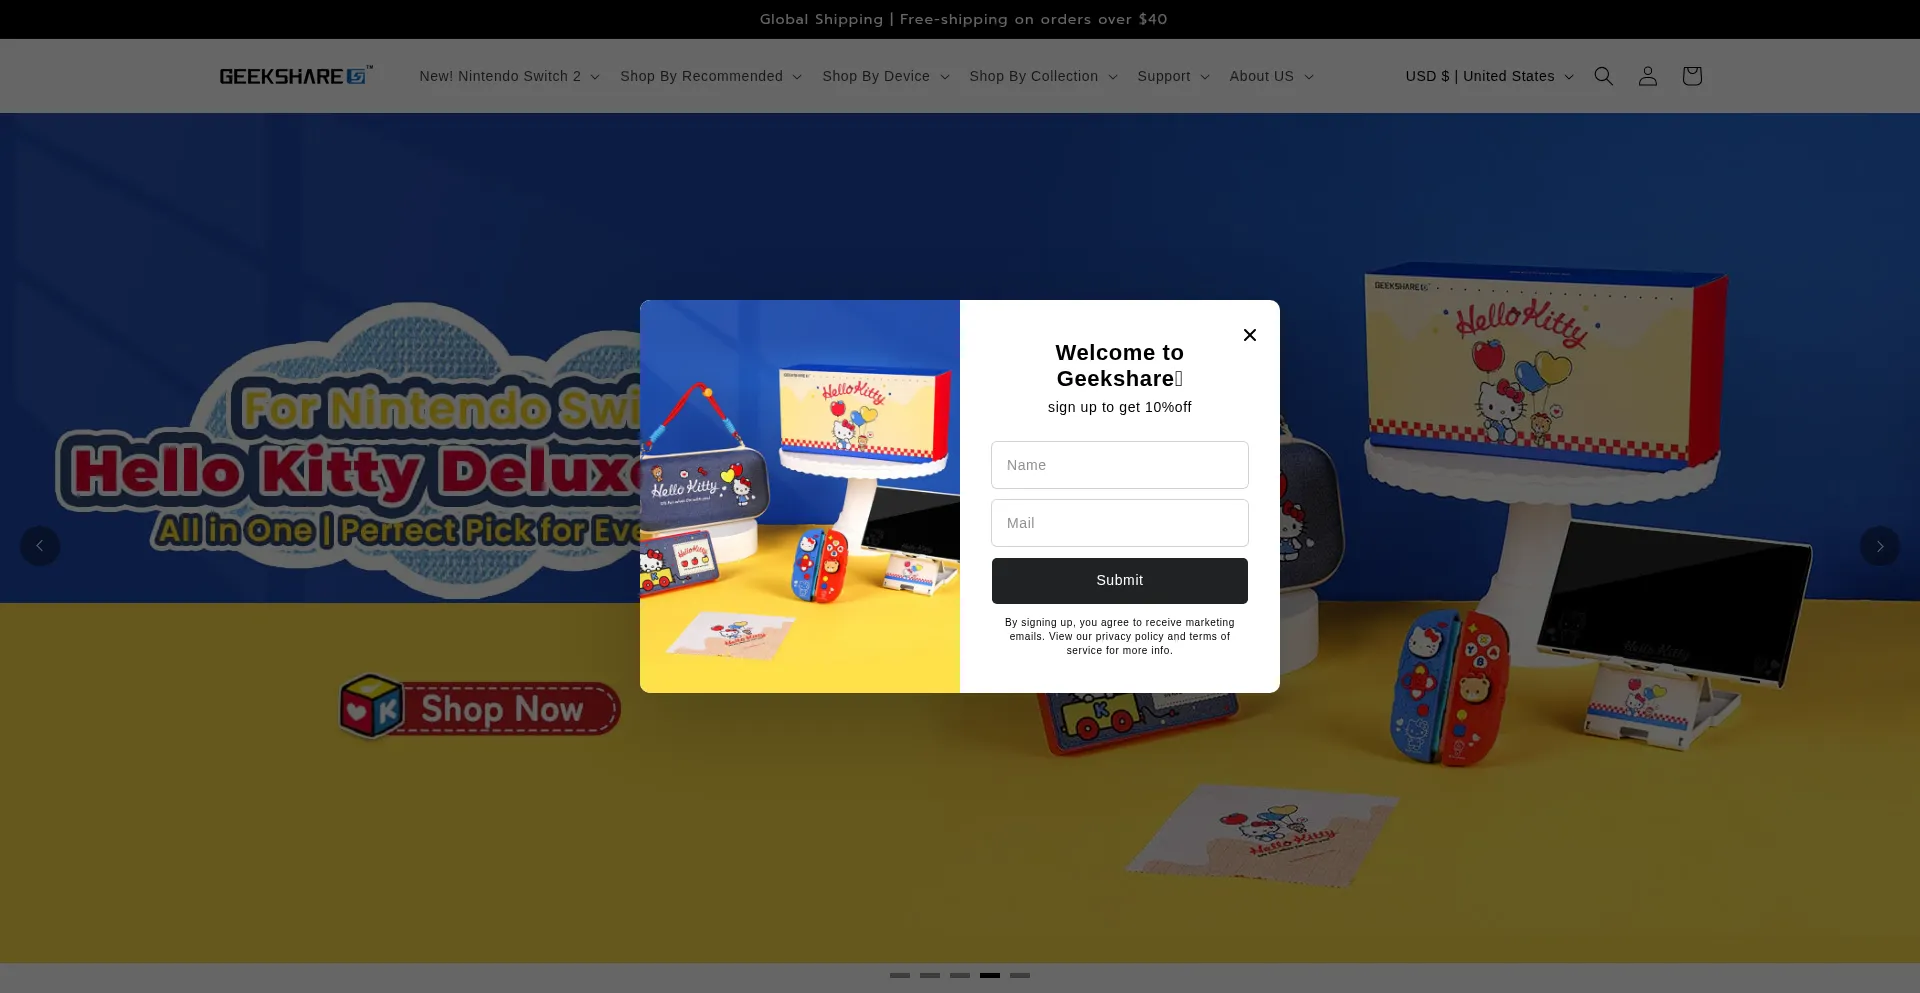Open the USD United States country selector

coord(1487,76)
